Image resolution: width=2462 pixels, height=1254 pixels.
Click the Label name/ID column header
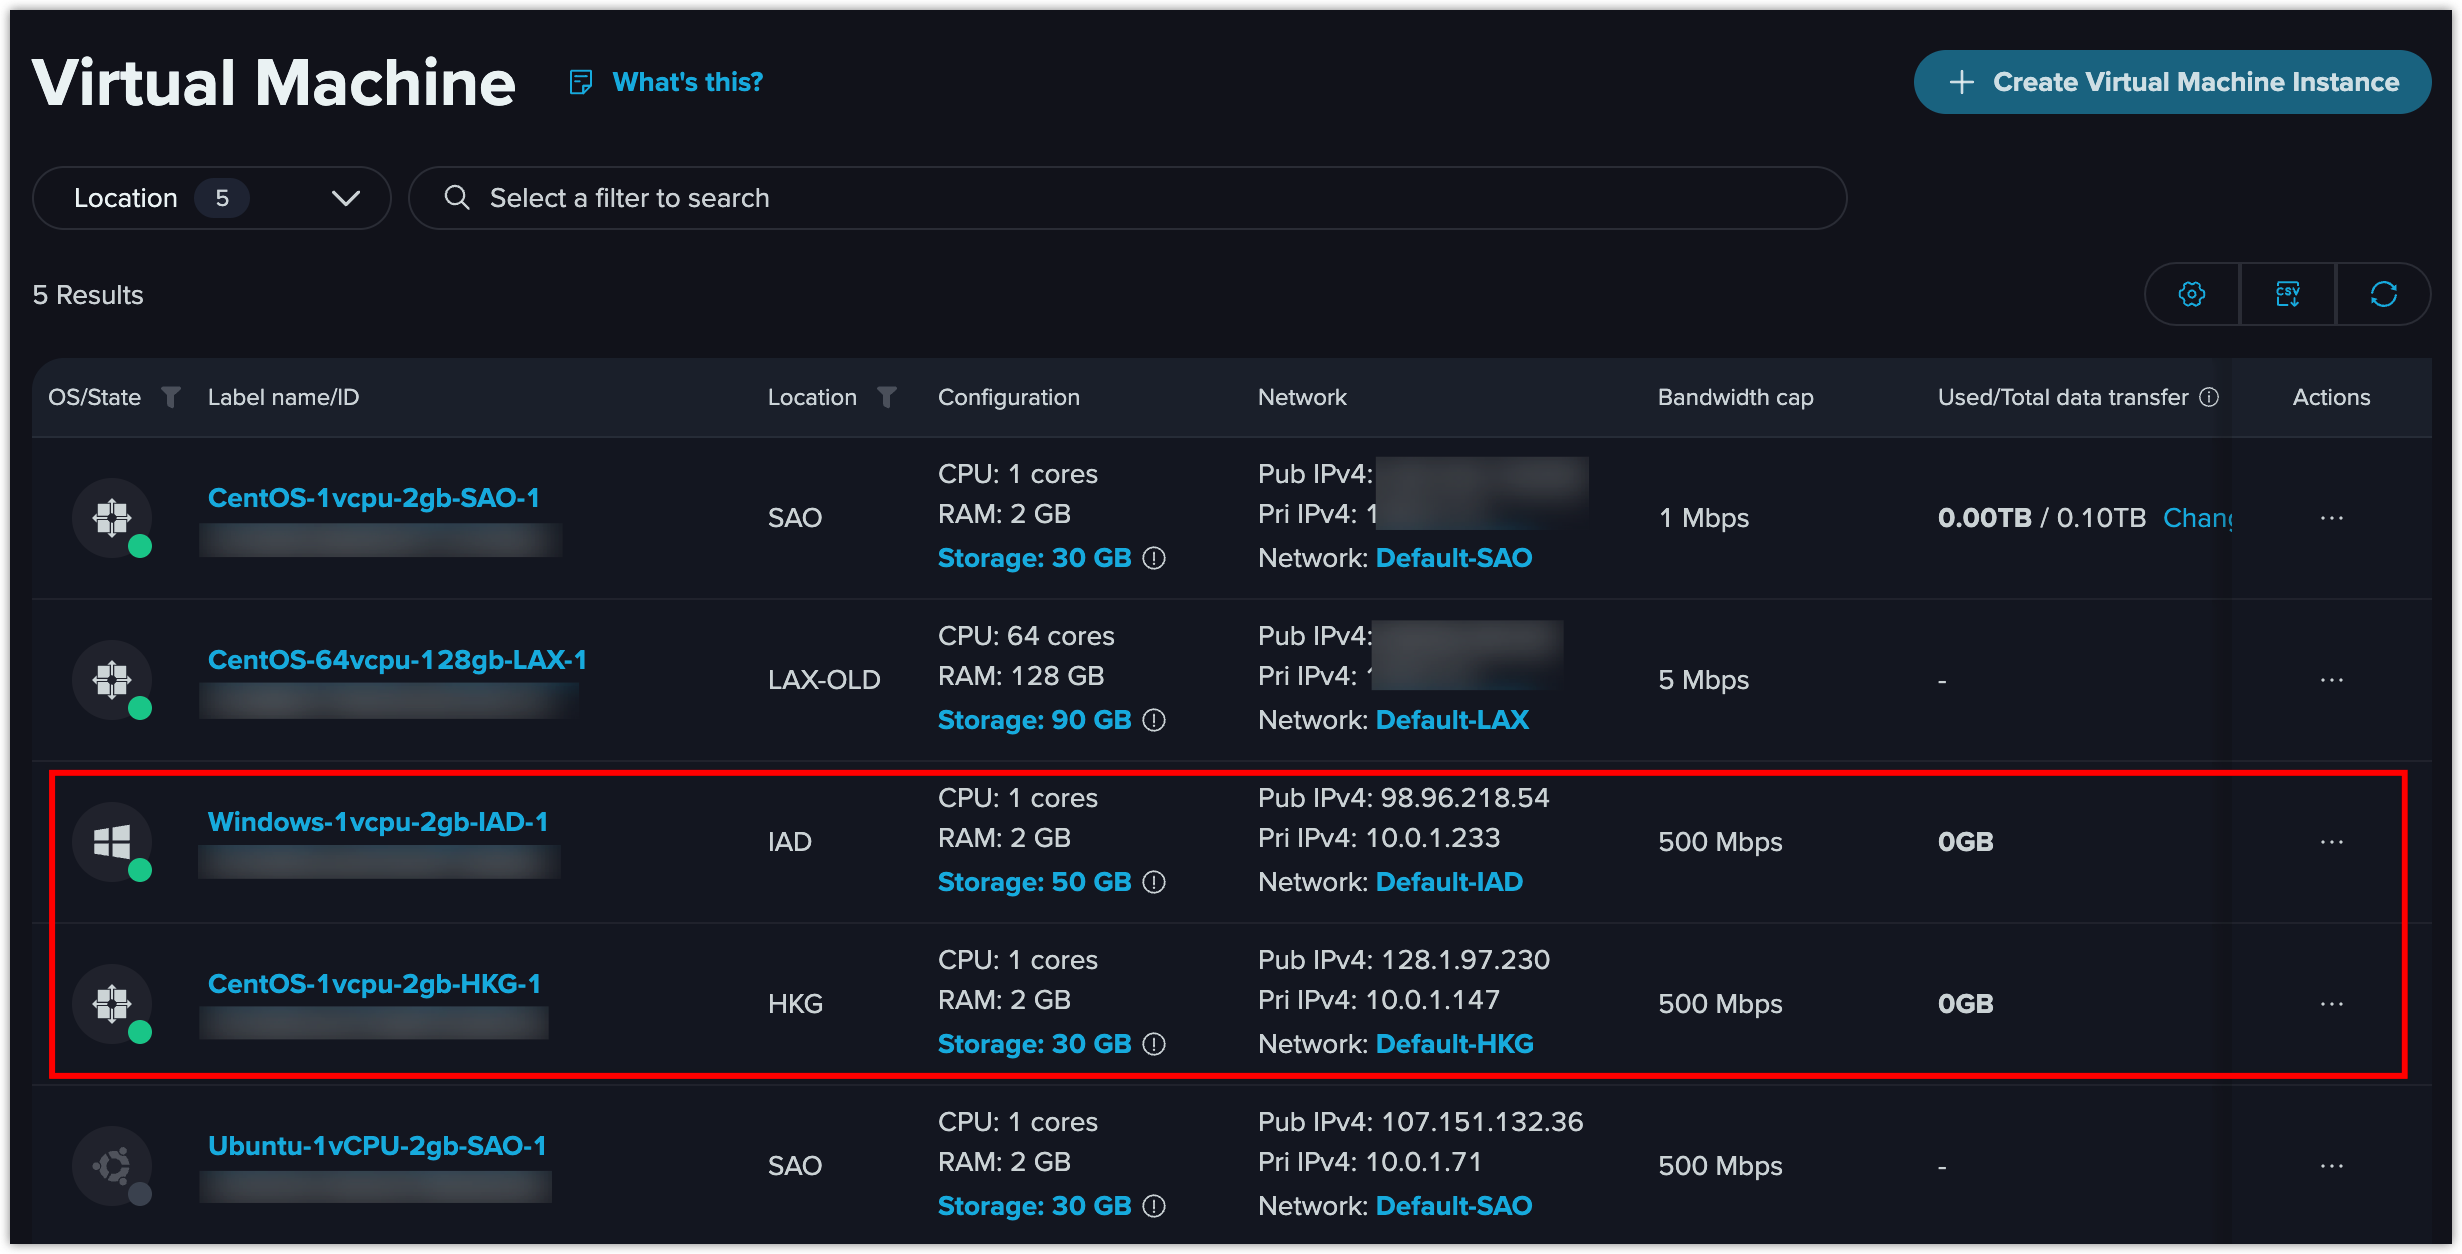(283, 397)
